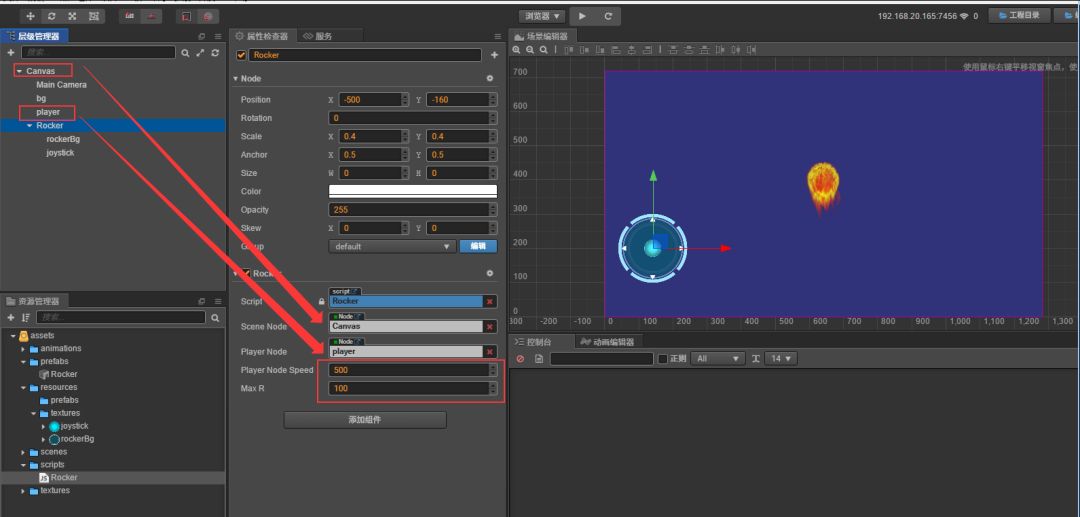
Task: Expand the animations folder
Action: [x=23, y=349]
